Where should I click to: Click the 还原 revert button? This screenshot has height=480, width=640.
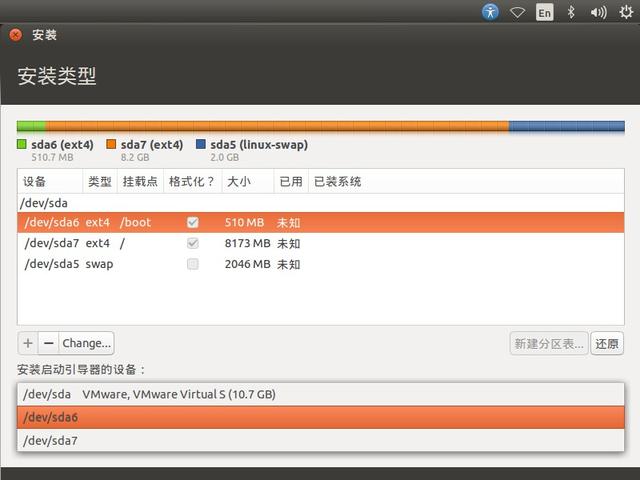point(607,344)
